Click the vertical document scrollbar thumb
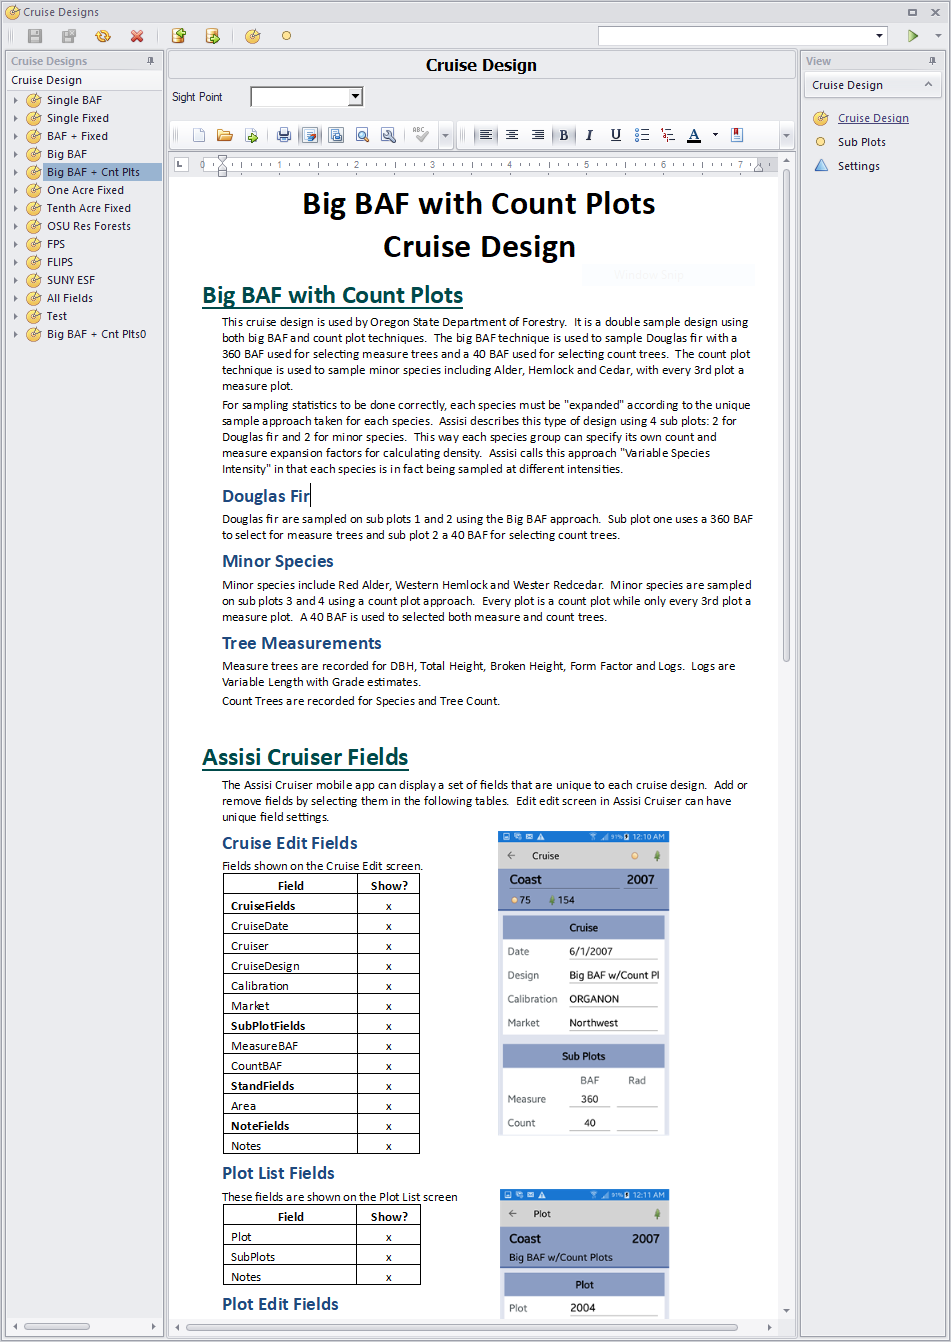This screenshot has height=1342, width=951. 787,415
